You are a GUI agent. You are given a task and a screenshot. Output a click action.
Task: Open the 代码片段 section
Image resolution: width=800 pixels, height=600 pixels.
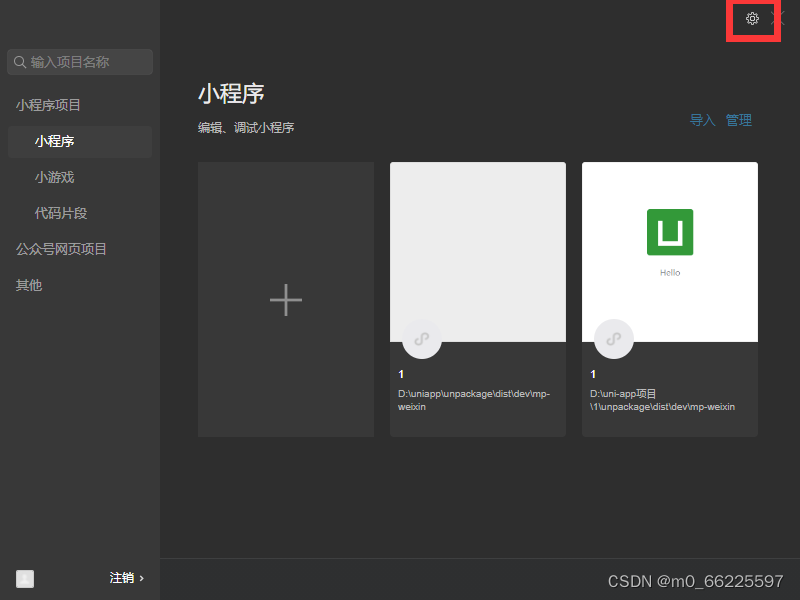pyautogui.click(x=61, y=213)
